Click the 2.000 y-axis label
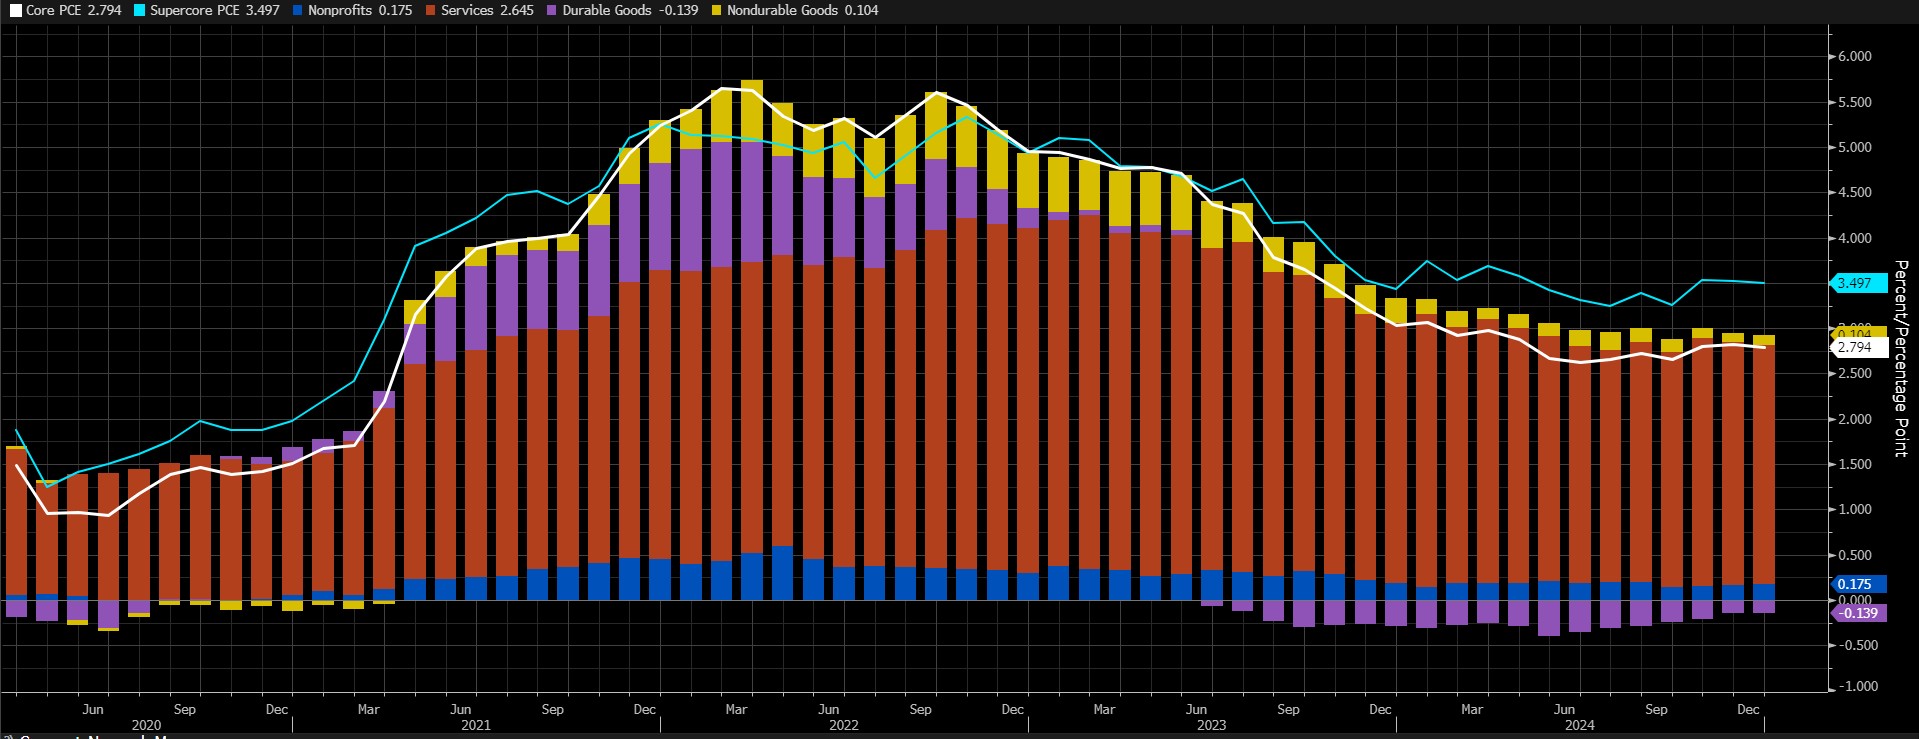 (1855, 419)
